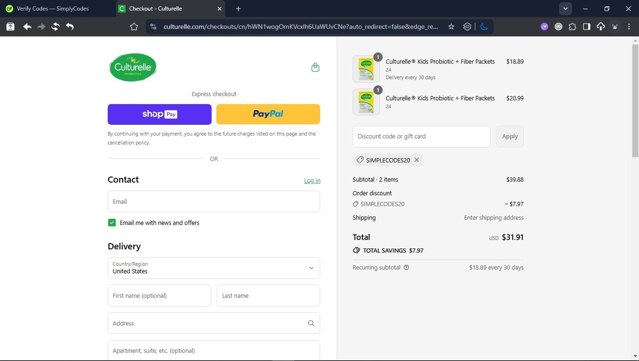This screenshot has width=639, height=361.
Task: Open the tab search dropdown arrow
Action: click(565, 9)
